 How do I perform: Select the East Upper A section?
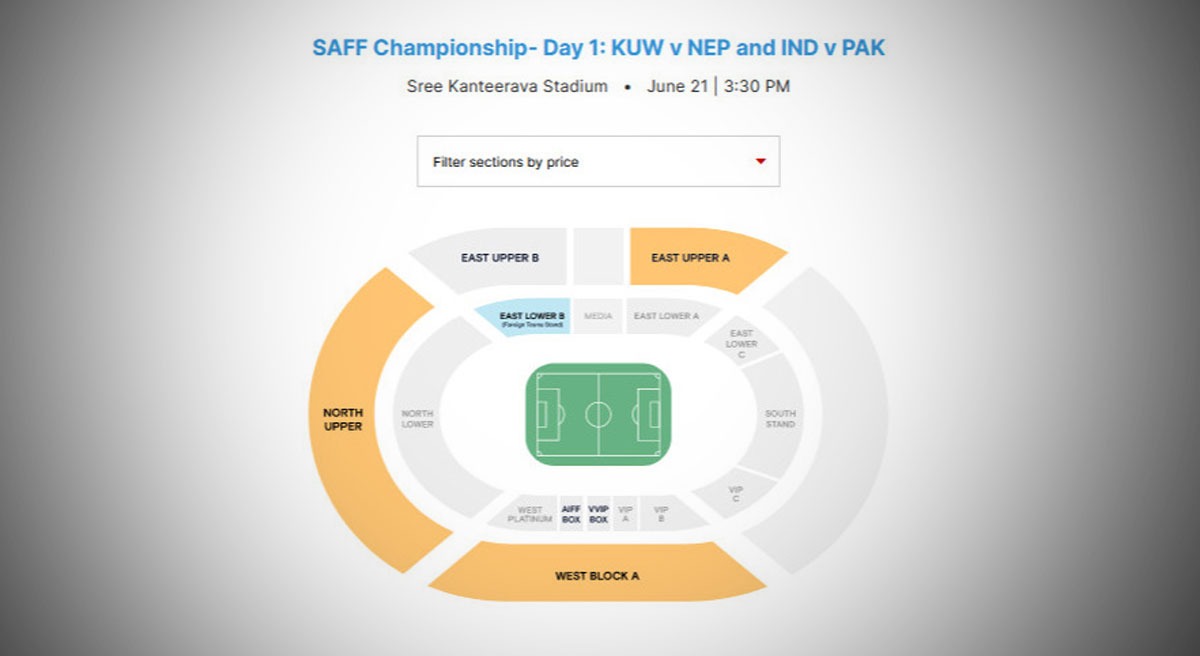(690, 258)
